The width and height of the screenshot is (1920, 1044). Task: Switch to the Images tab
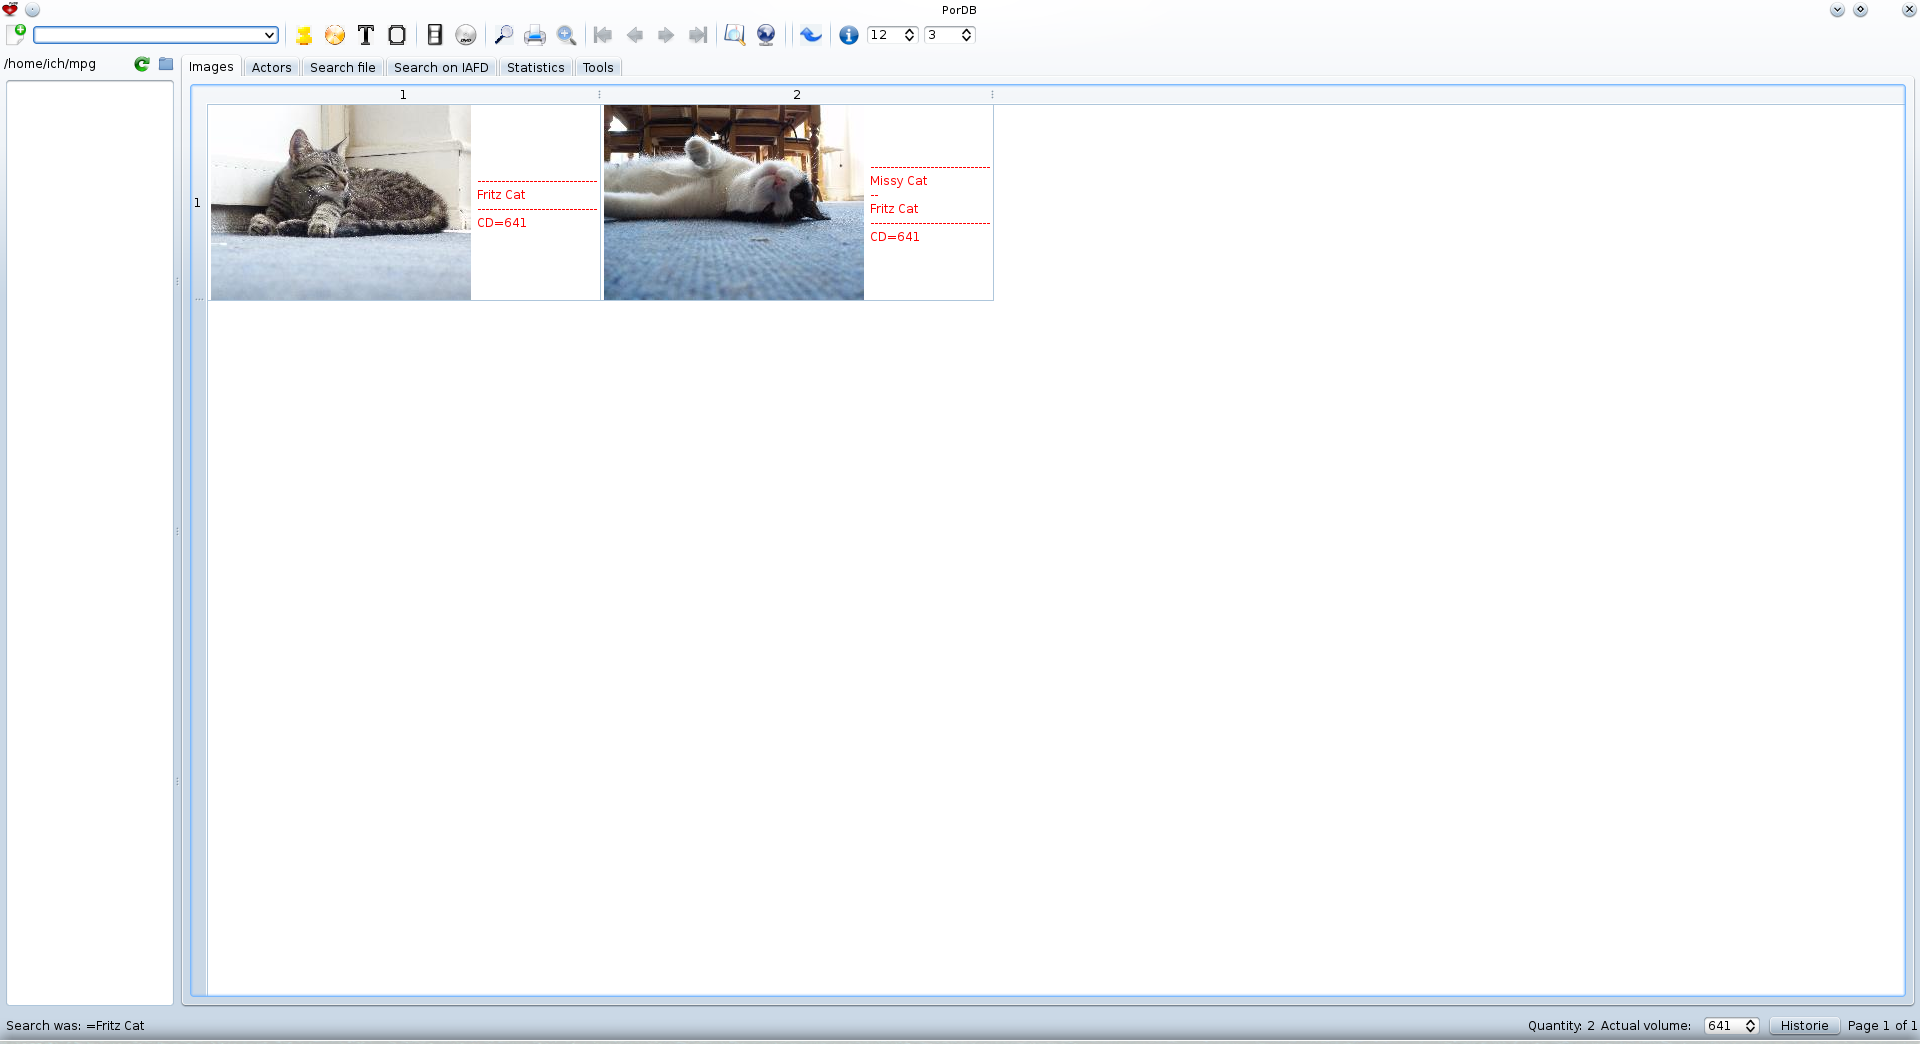pyautogui.click(x=211, y=67)
